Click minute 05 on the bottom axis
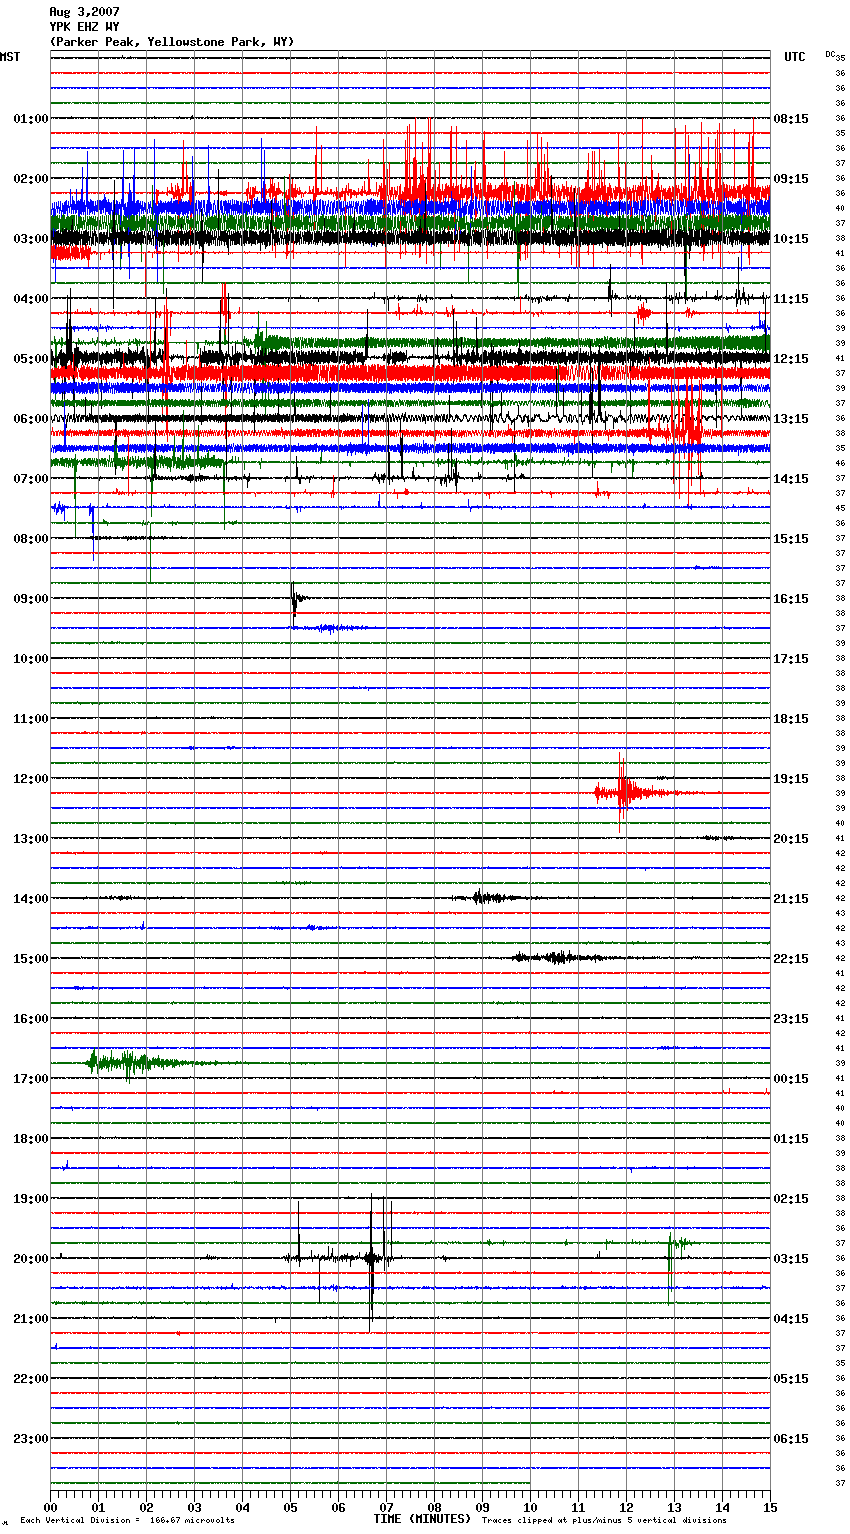This screenshot has width=850, height=1534. [x=290, y=1507]
